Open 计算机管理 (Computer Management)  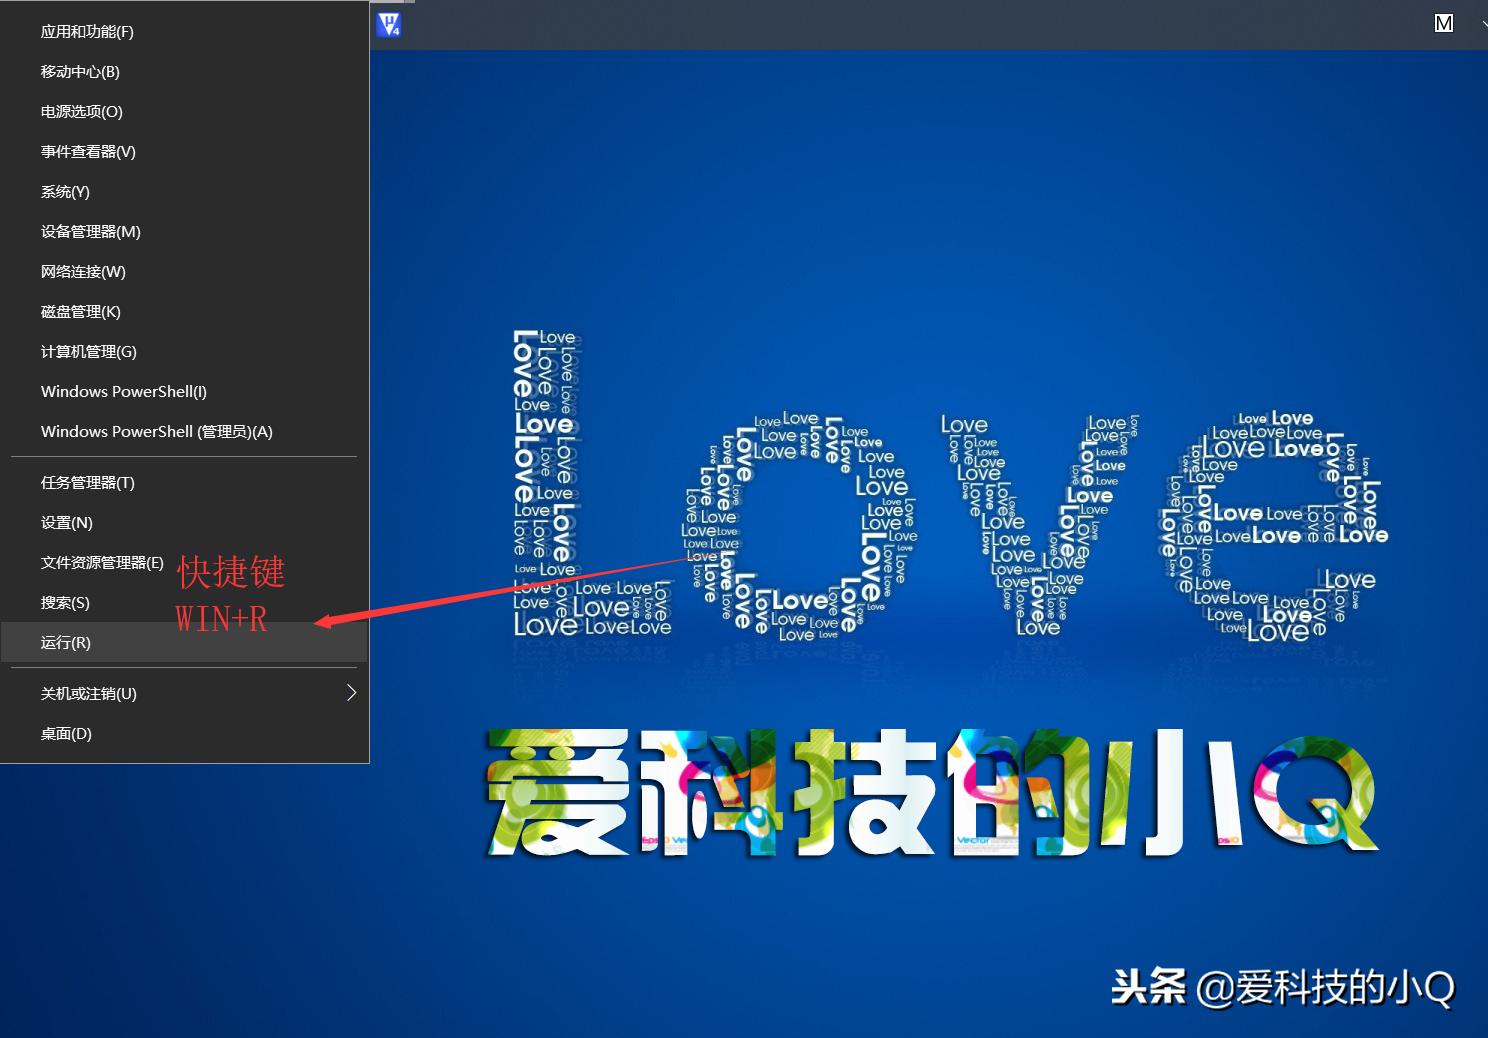[x=88, y=351]
